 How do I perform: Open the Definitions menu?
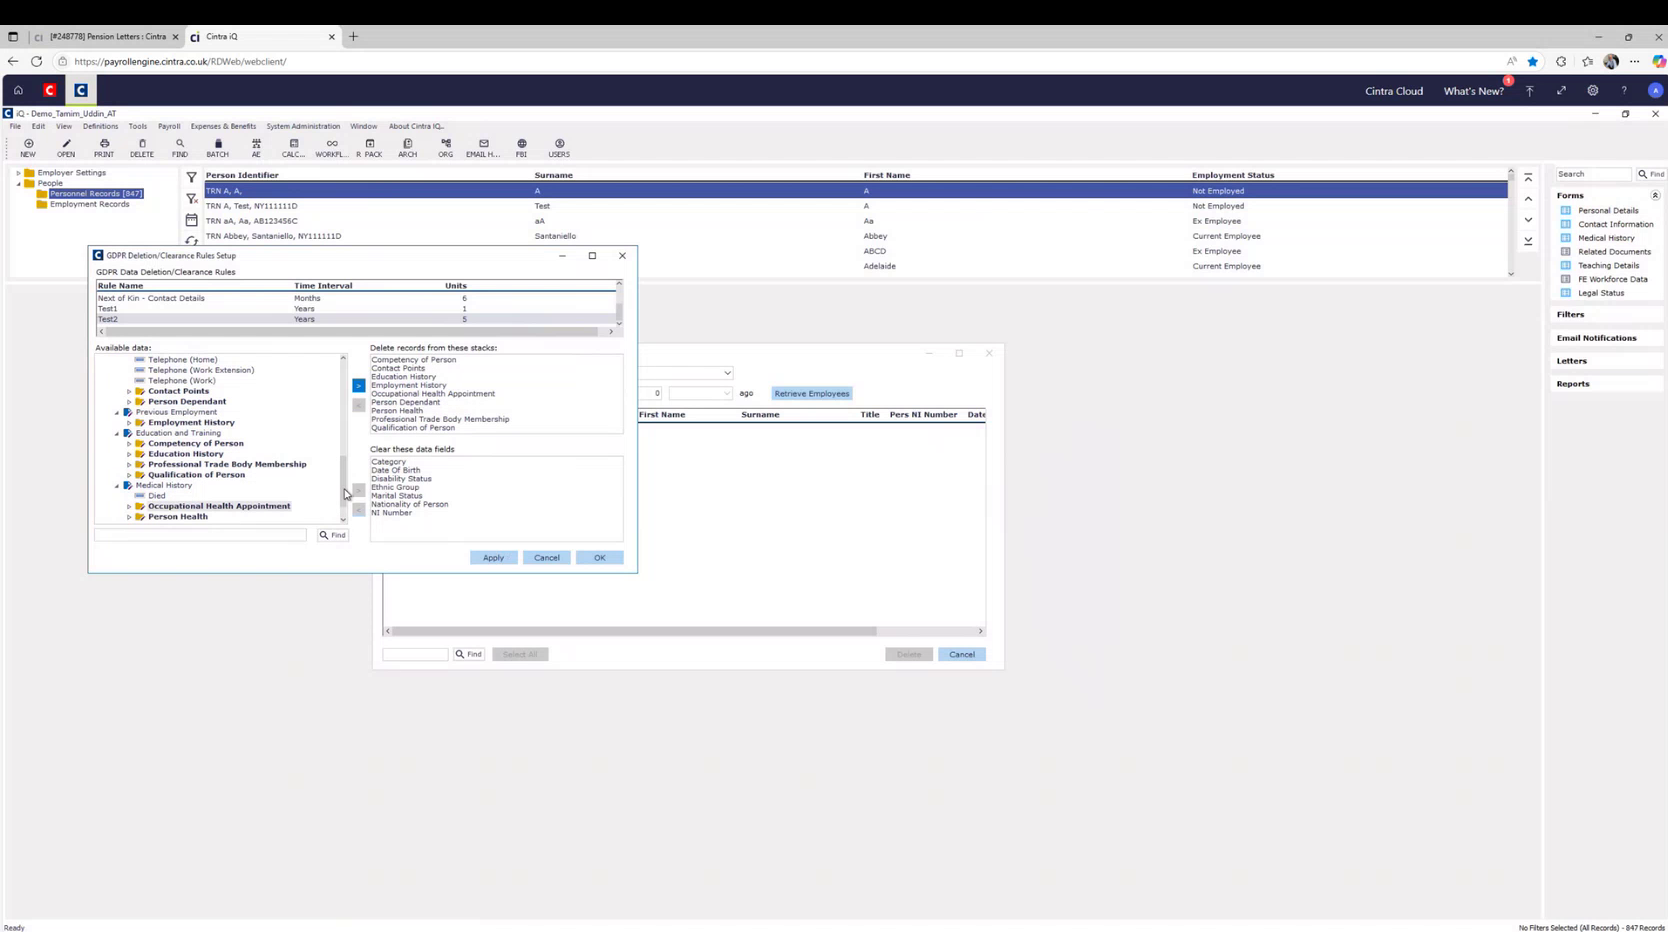100,126
